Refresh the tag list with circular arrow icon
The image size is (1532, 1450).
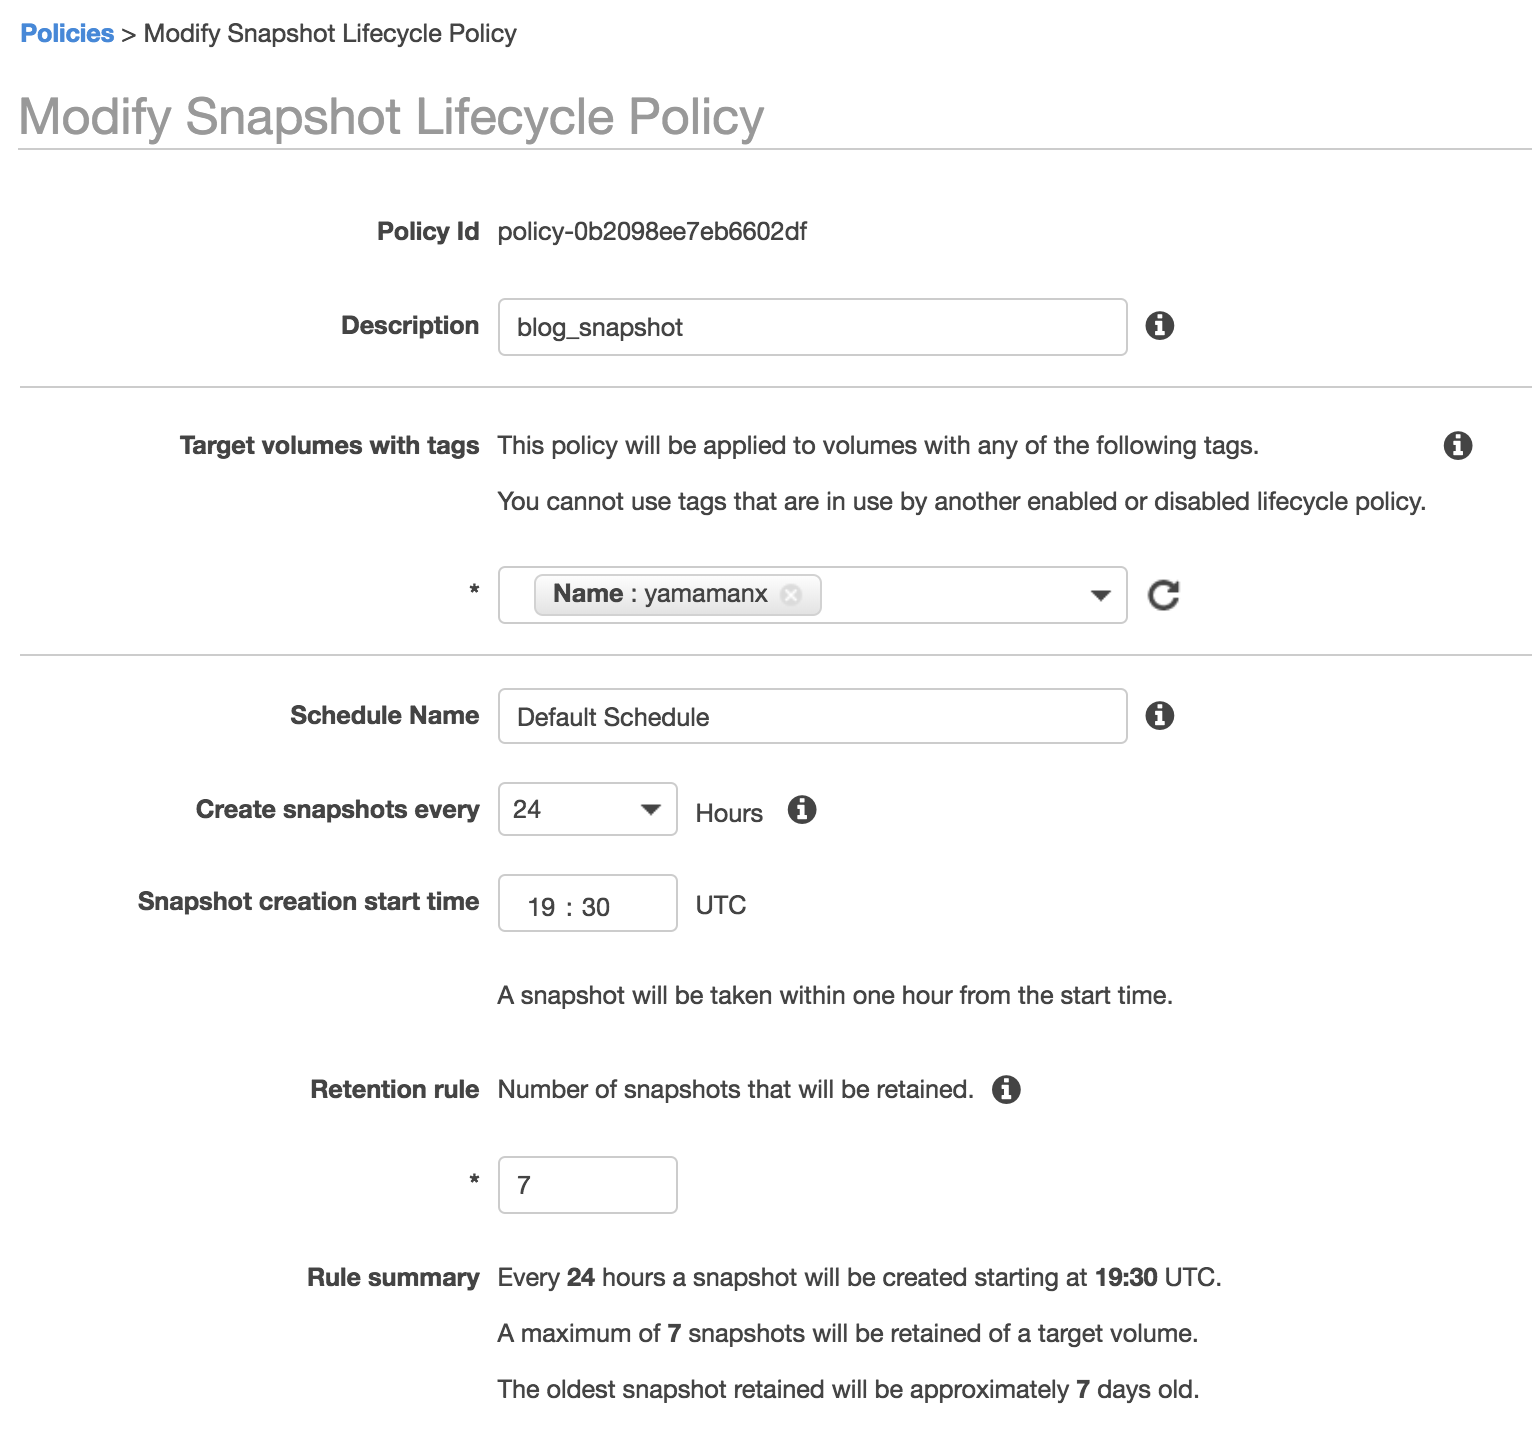(1163, 595)
